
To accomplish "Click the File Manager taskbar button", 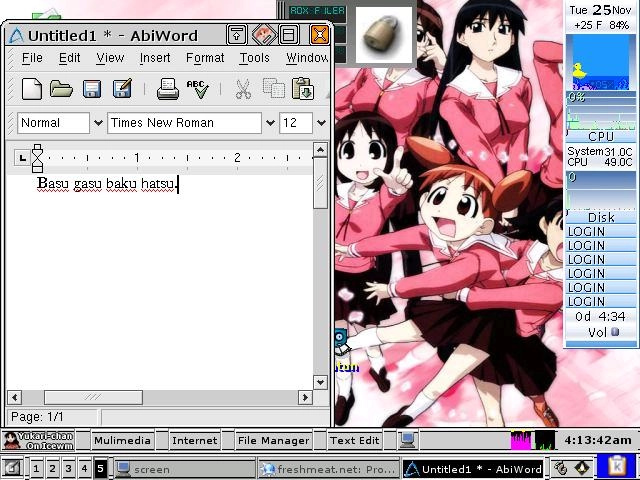I will point(273,440).
